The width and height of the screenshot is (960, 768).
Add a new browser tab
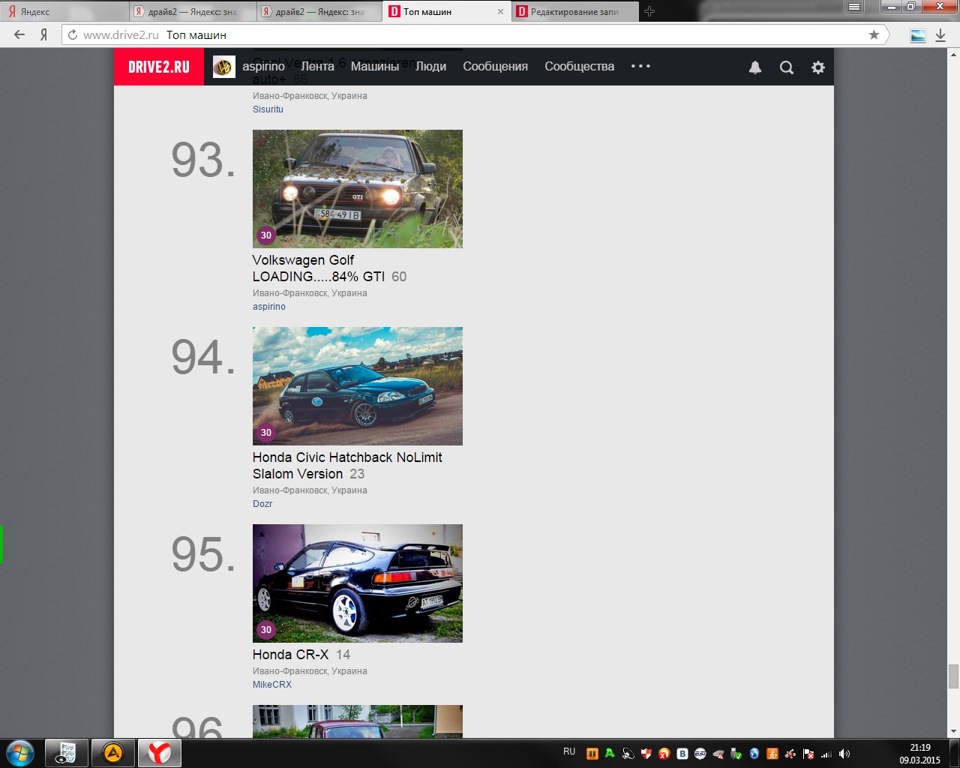point(650,11)
